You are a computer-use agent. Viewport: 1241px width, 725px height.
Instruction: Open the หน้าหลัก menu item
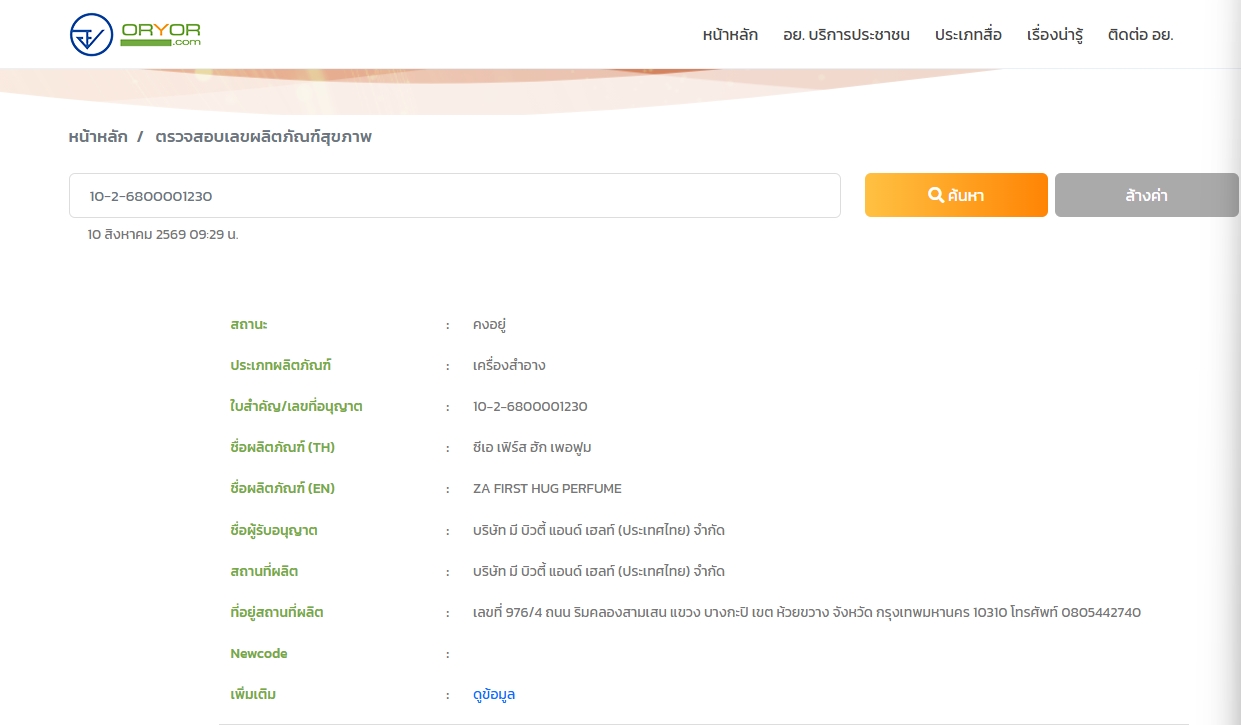pos(730,35)
